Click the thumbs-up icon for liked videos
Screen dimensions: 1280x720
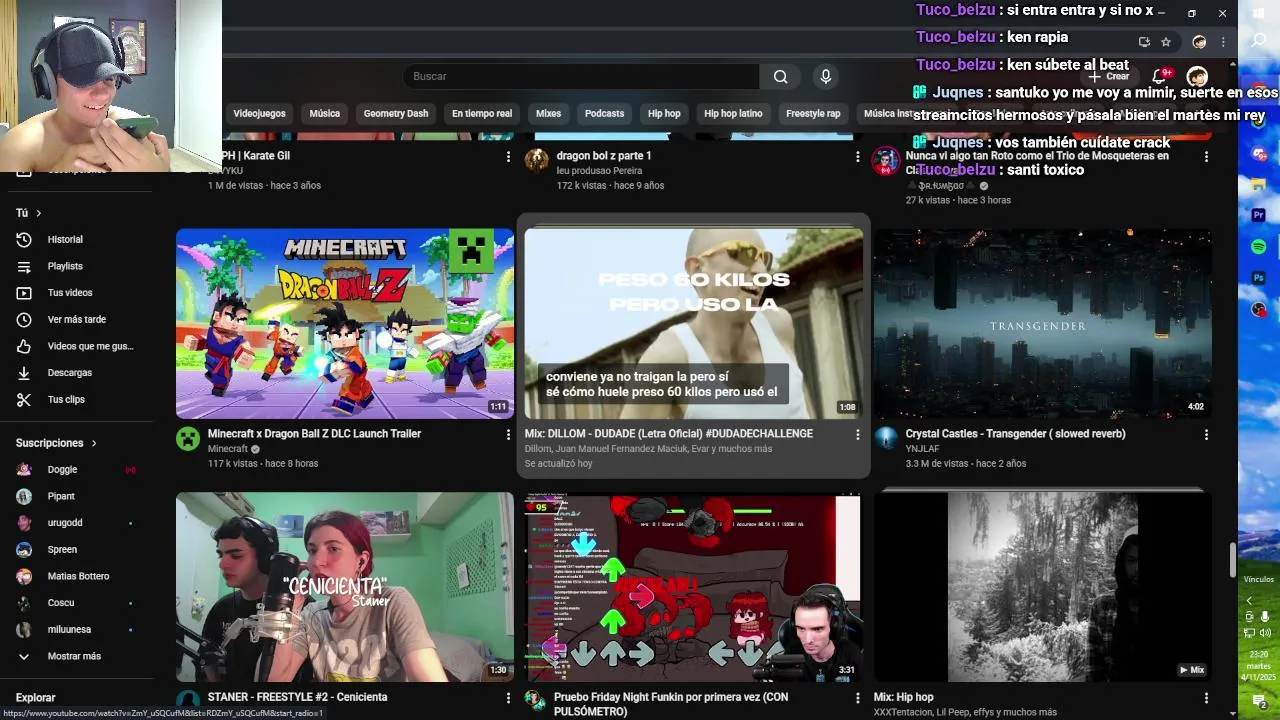(x=24, y=346)
